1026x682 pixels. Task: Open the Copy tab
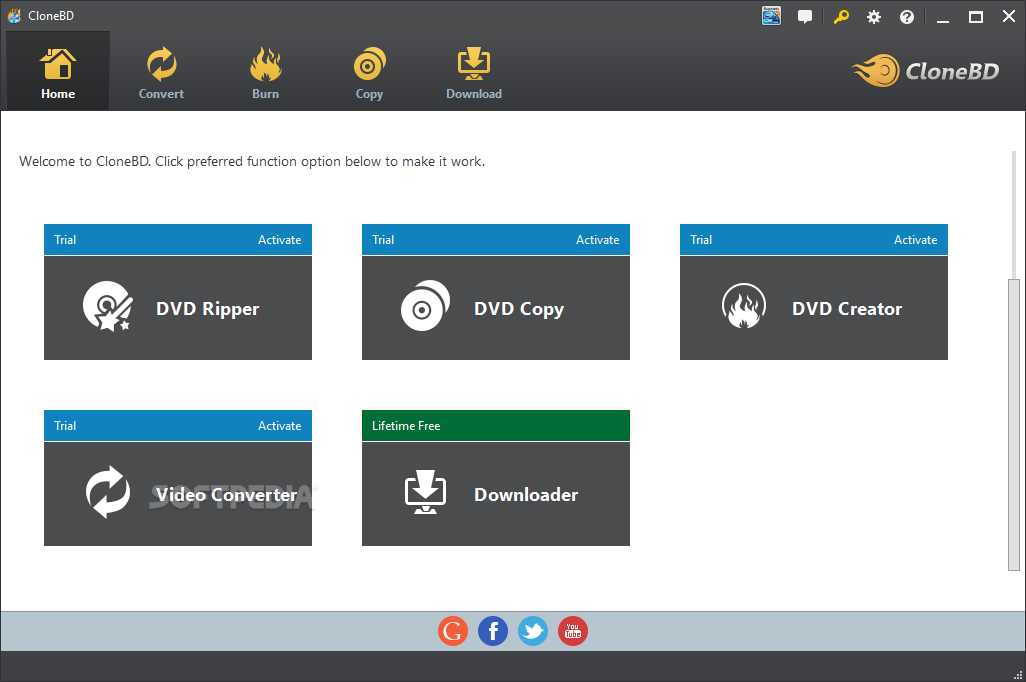pyautogui.click(x=369, y=72)
